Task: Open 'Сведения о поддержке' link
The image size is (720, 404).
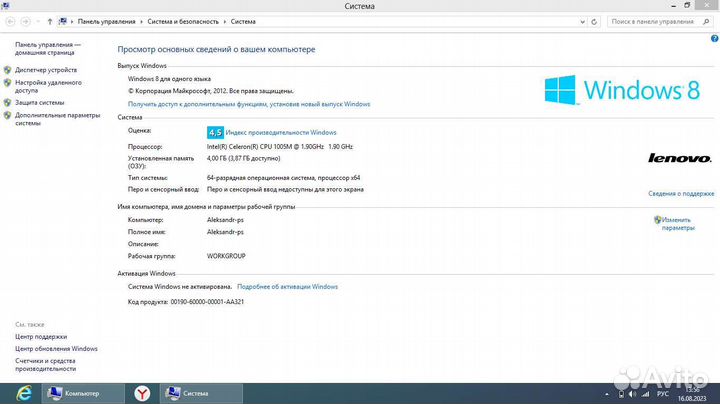Action: (x=681, y=193)
